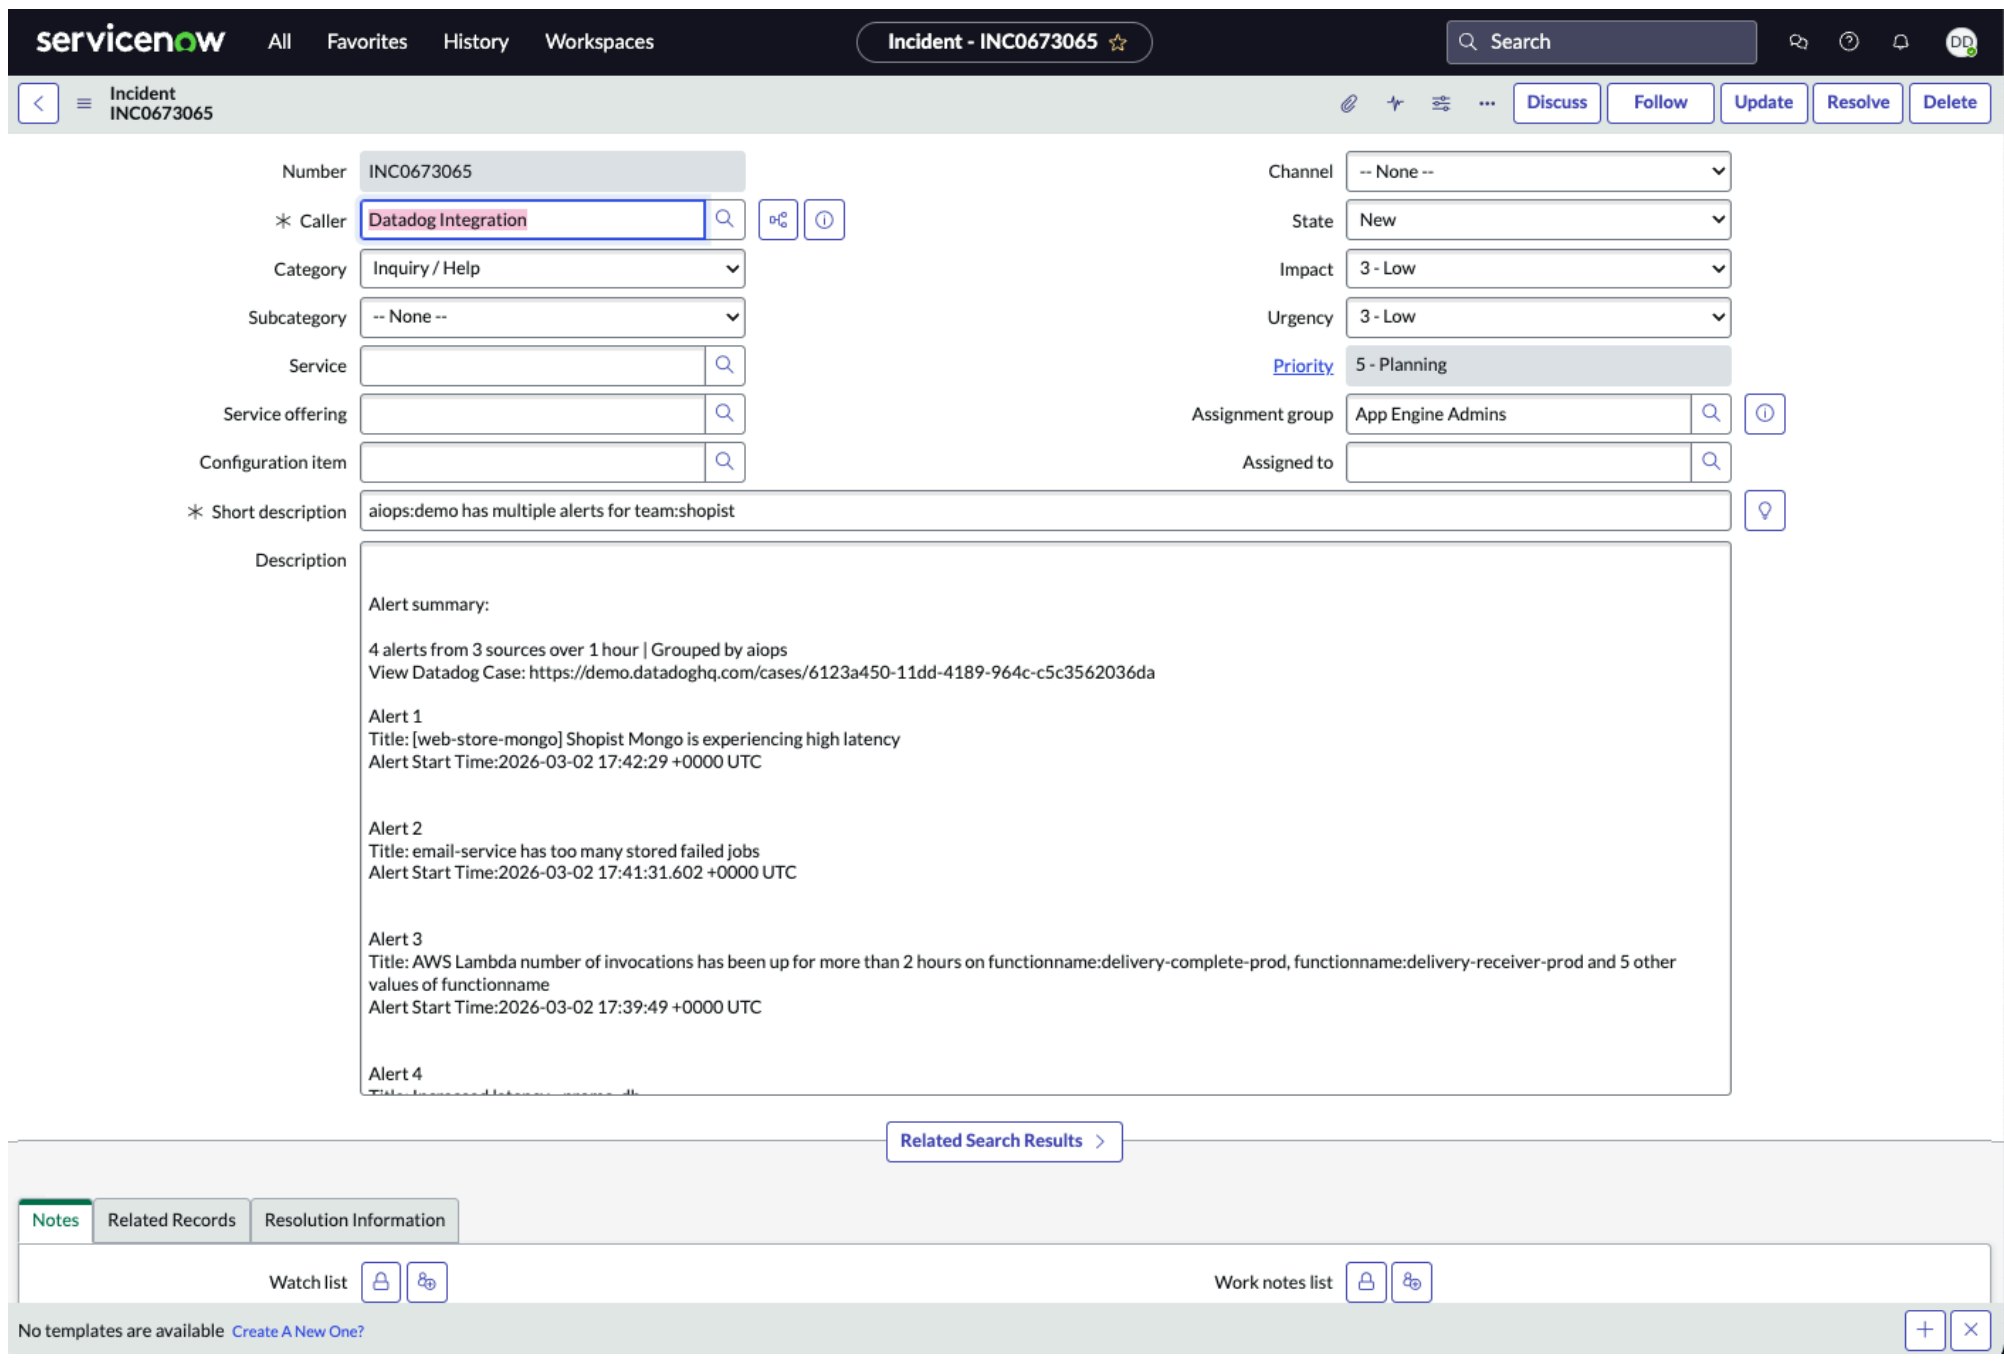
Task: Open the Impact dropdown
Action: coord(1538,268)
